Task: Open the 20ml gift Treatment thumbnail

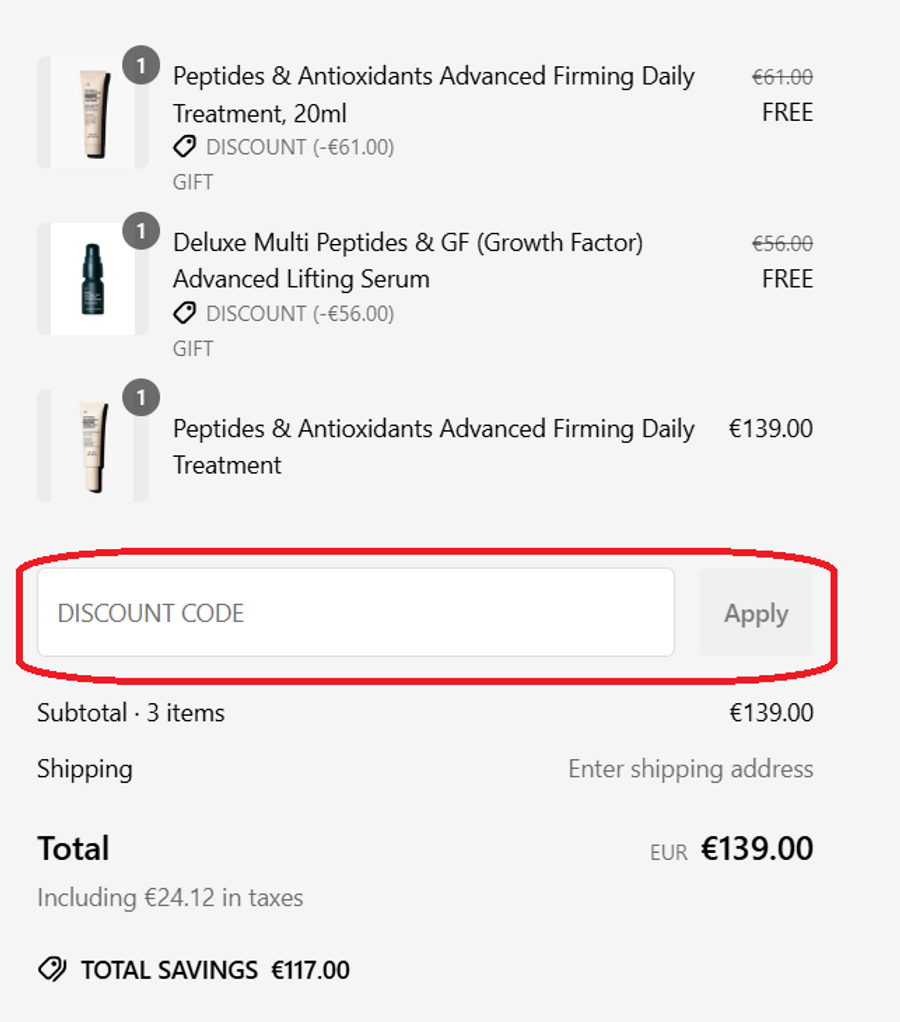Action: point(93,113)
